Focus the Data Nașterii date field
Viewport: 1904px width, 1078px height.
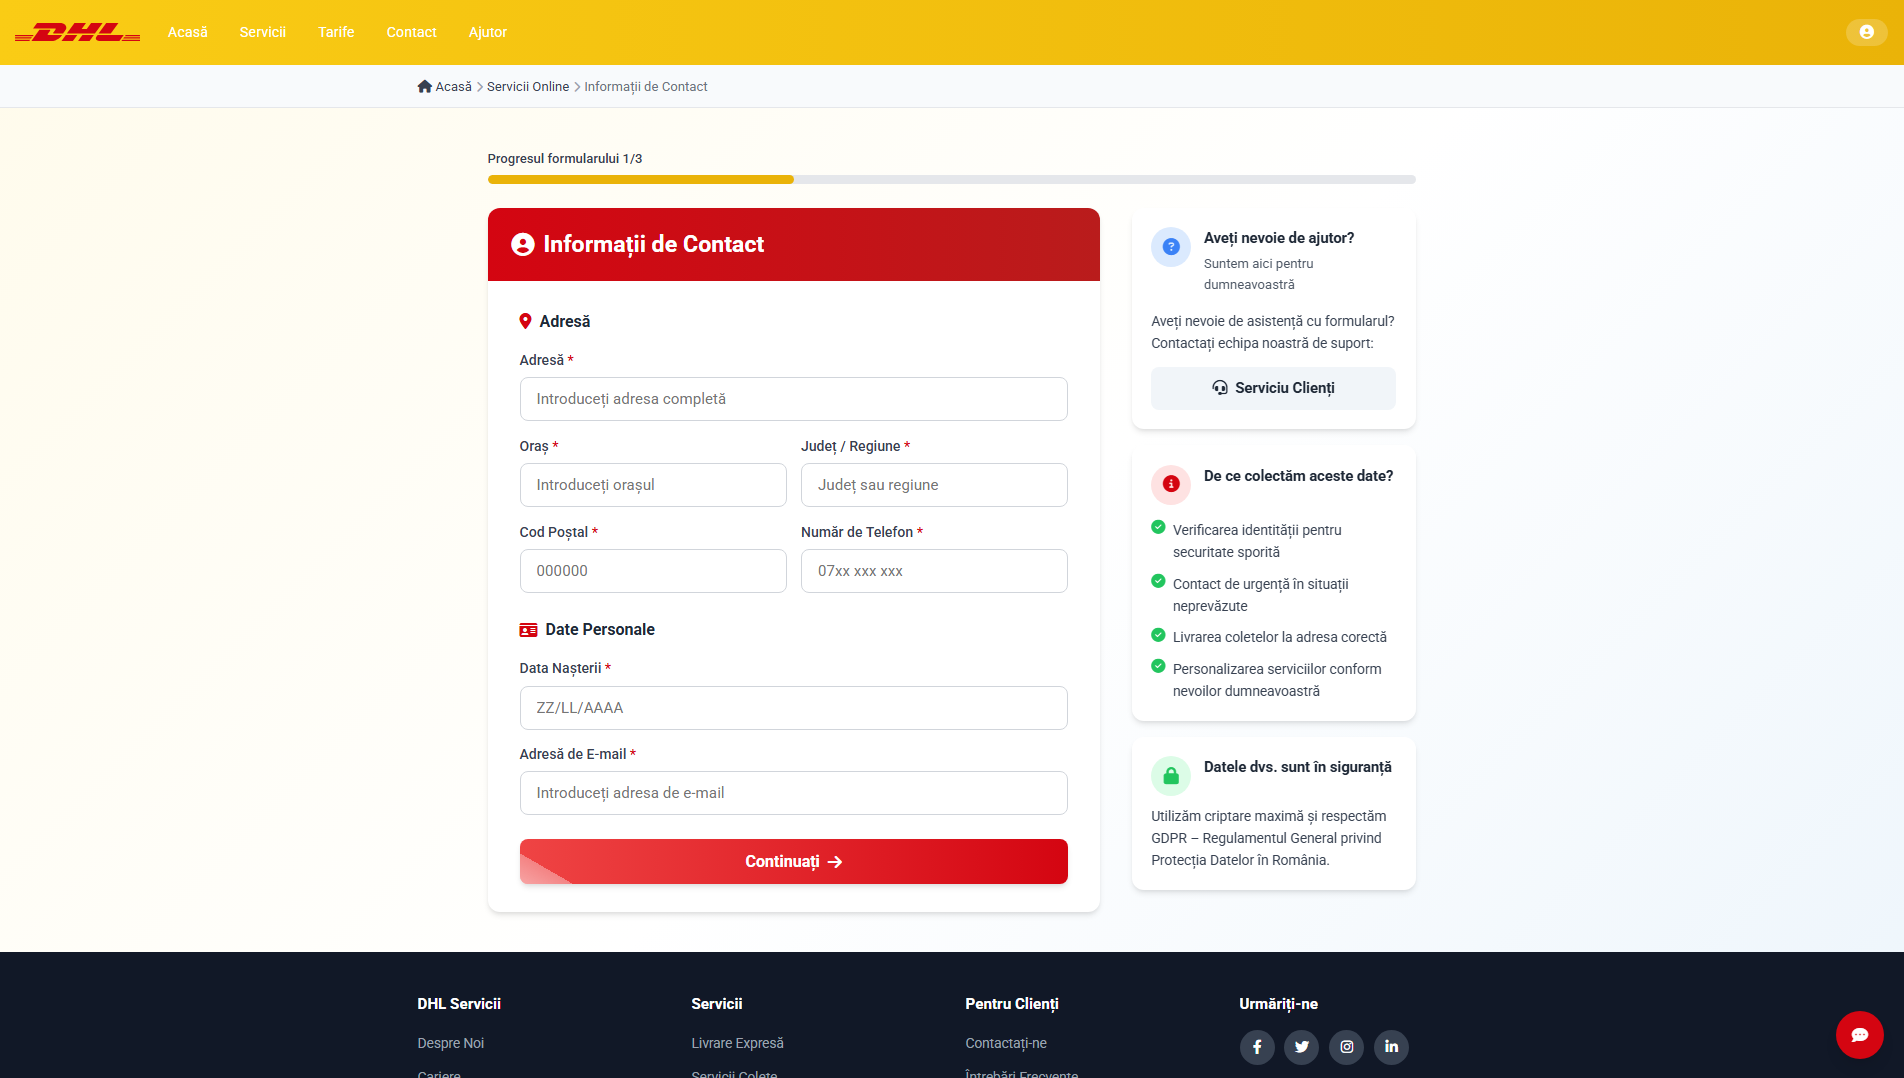pos(793,708)
